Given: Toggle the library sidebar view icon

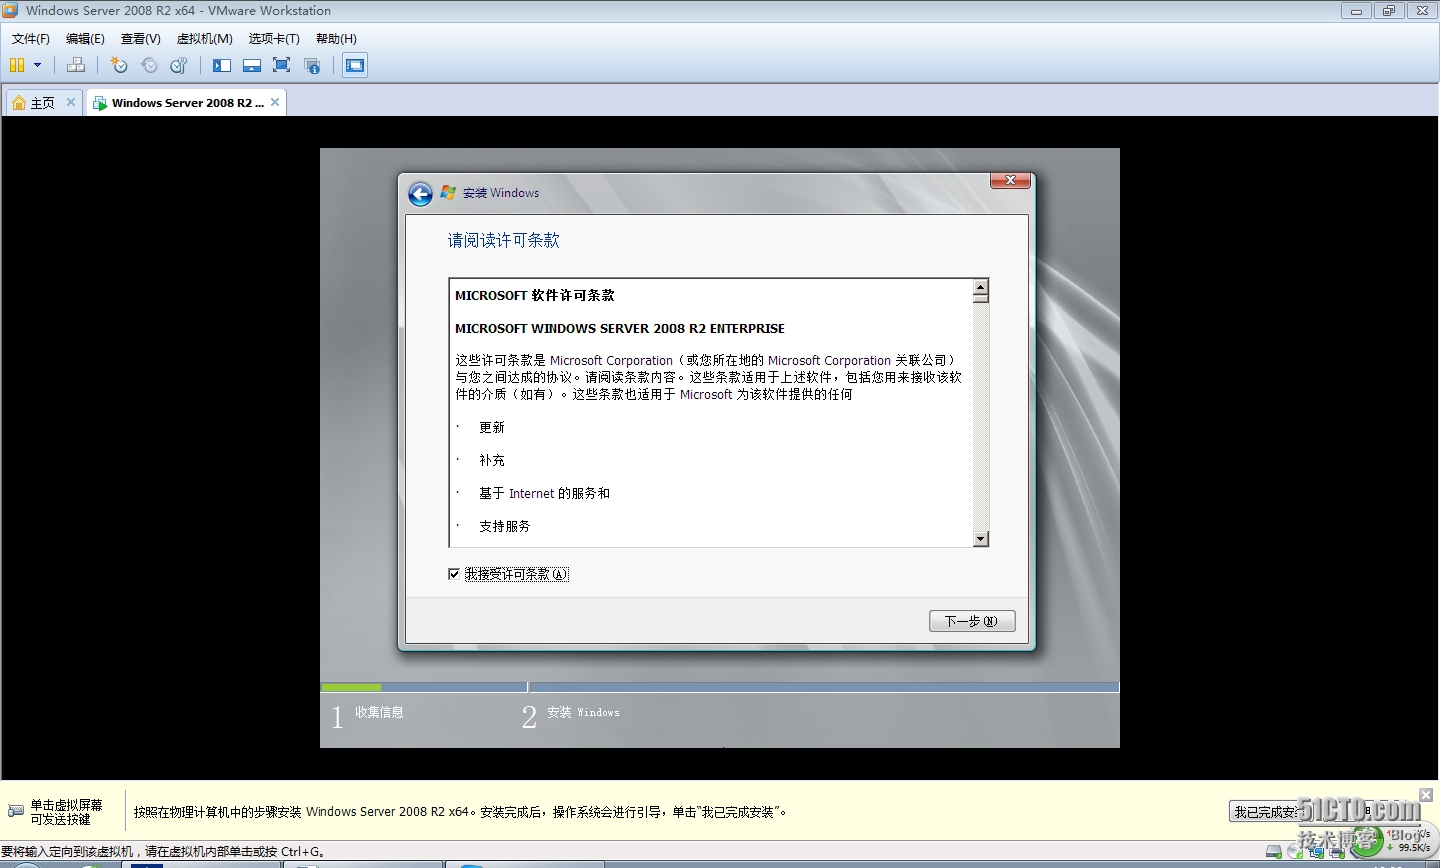Looking at the screenshot, I should coord(222,65).
